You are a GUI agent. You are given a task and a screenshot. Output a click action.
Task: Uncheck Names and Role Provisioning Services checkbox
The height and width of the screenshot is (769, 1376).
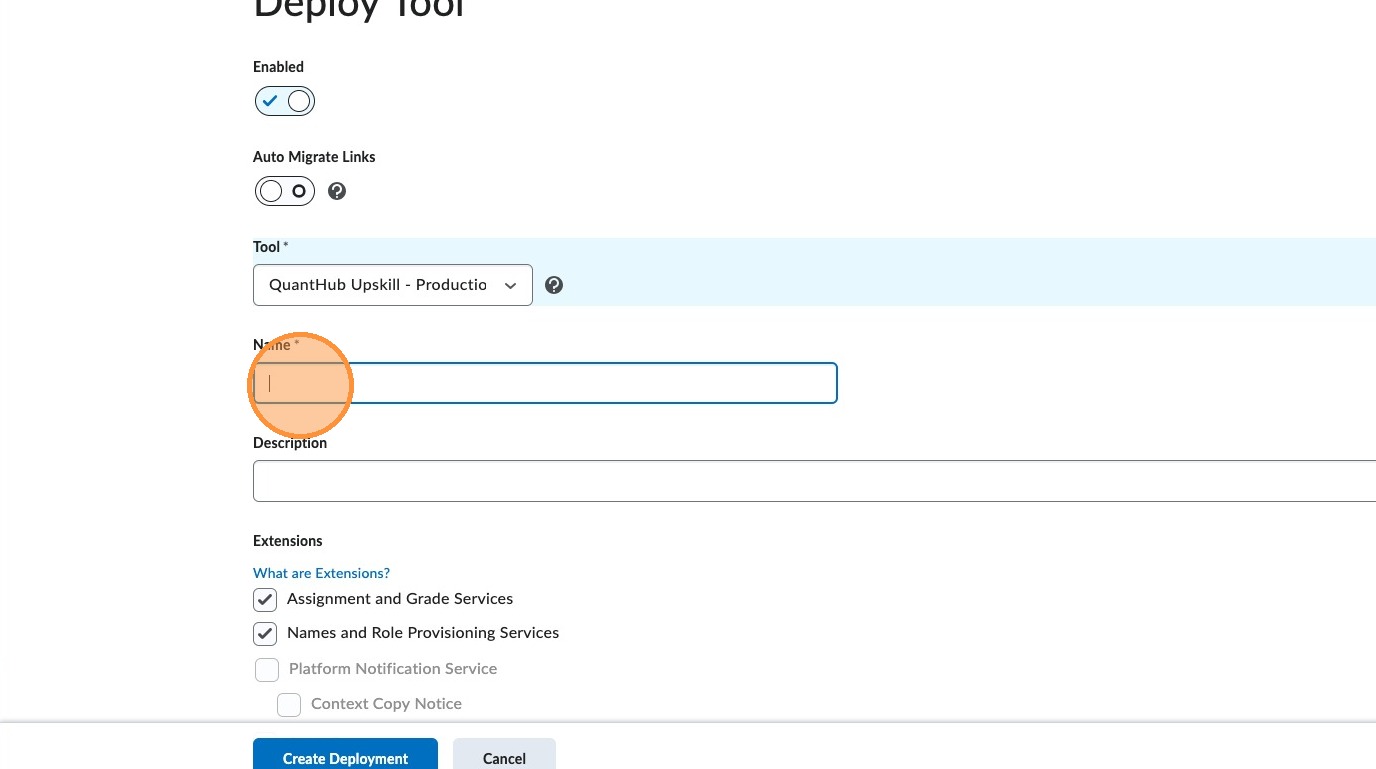pos(265,634)
